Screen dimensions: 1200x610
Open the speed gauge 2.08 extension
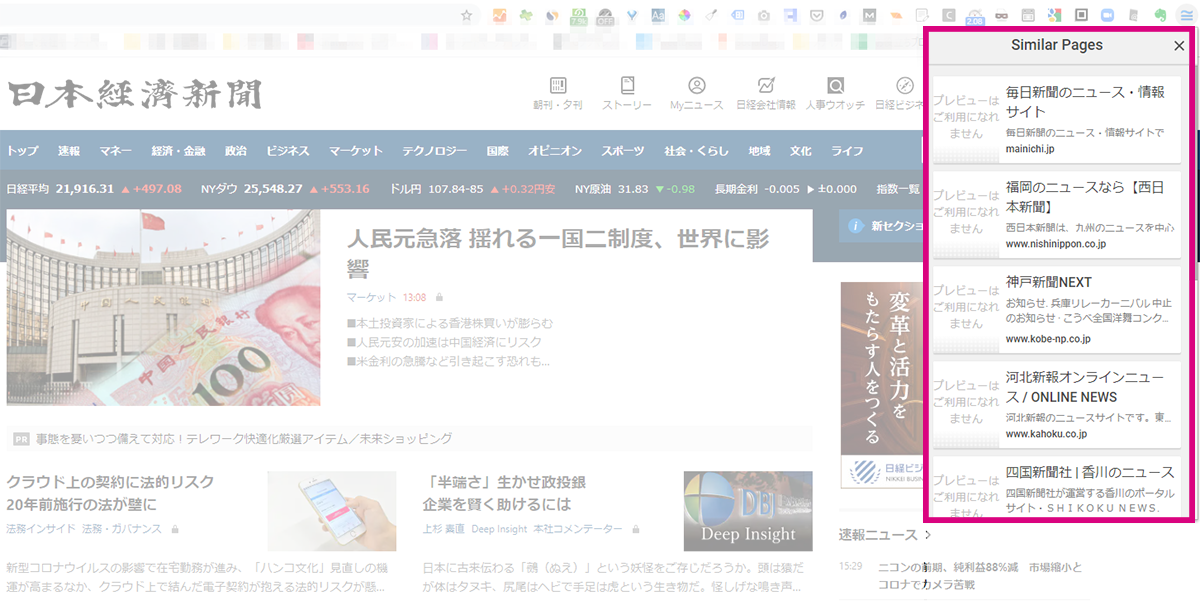[x=974, y=16]
